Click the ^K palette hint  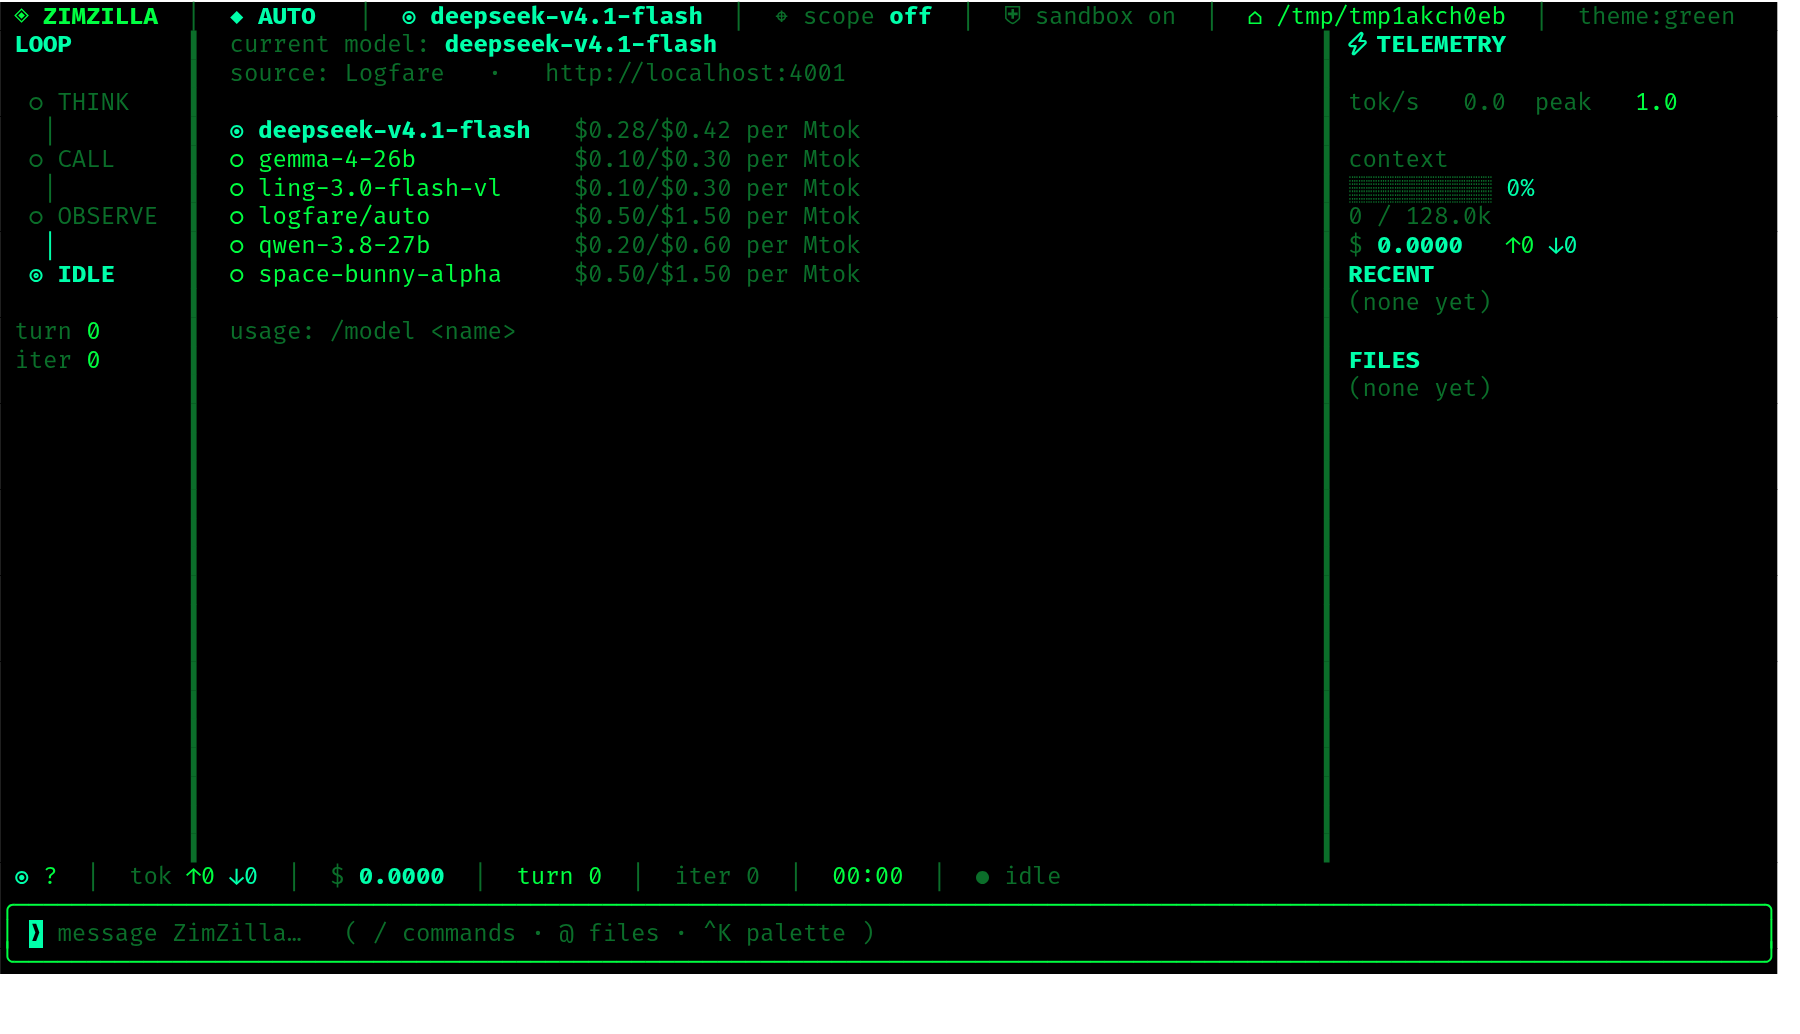[x=774, y=933]
